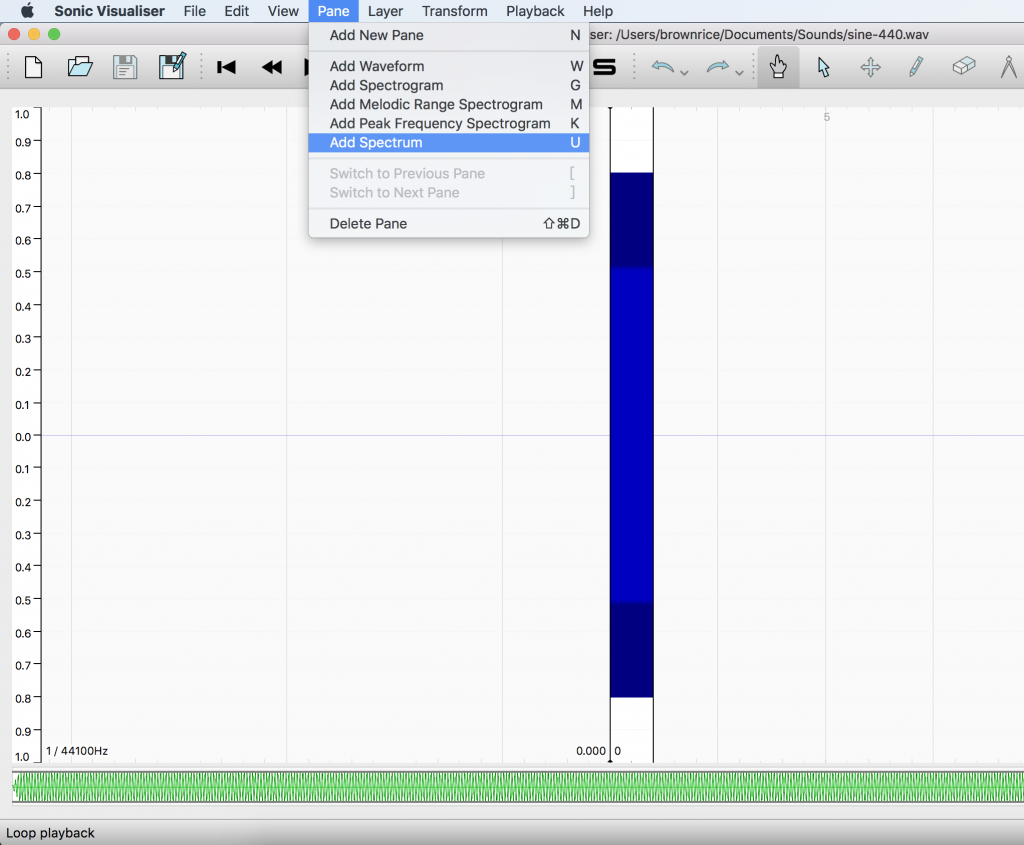1024x845 pixels.
Task: Choose Add Peak Frequency Spectrogram
Action: (x=449, y=123)
